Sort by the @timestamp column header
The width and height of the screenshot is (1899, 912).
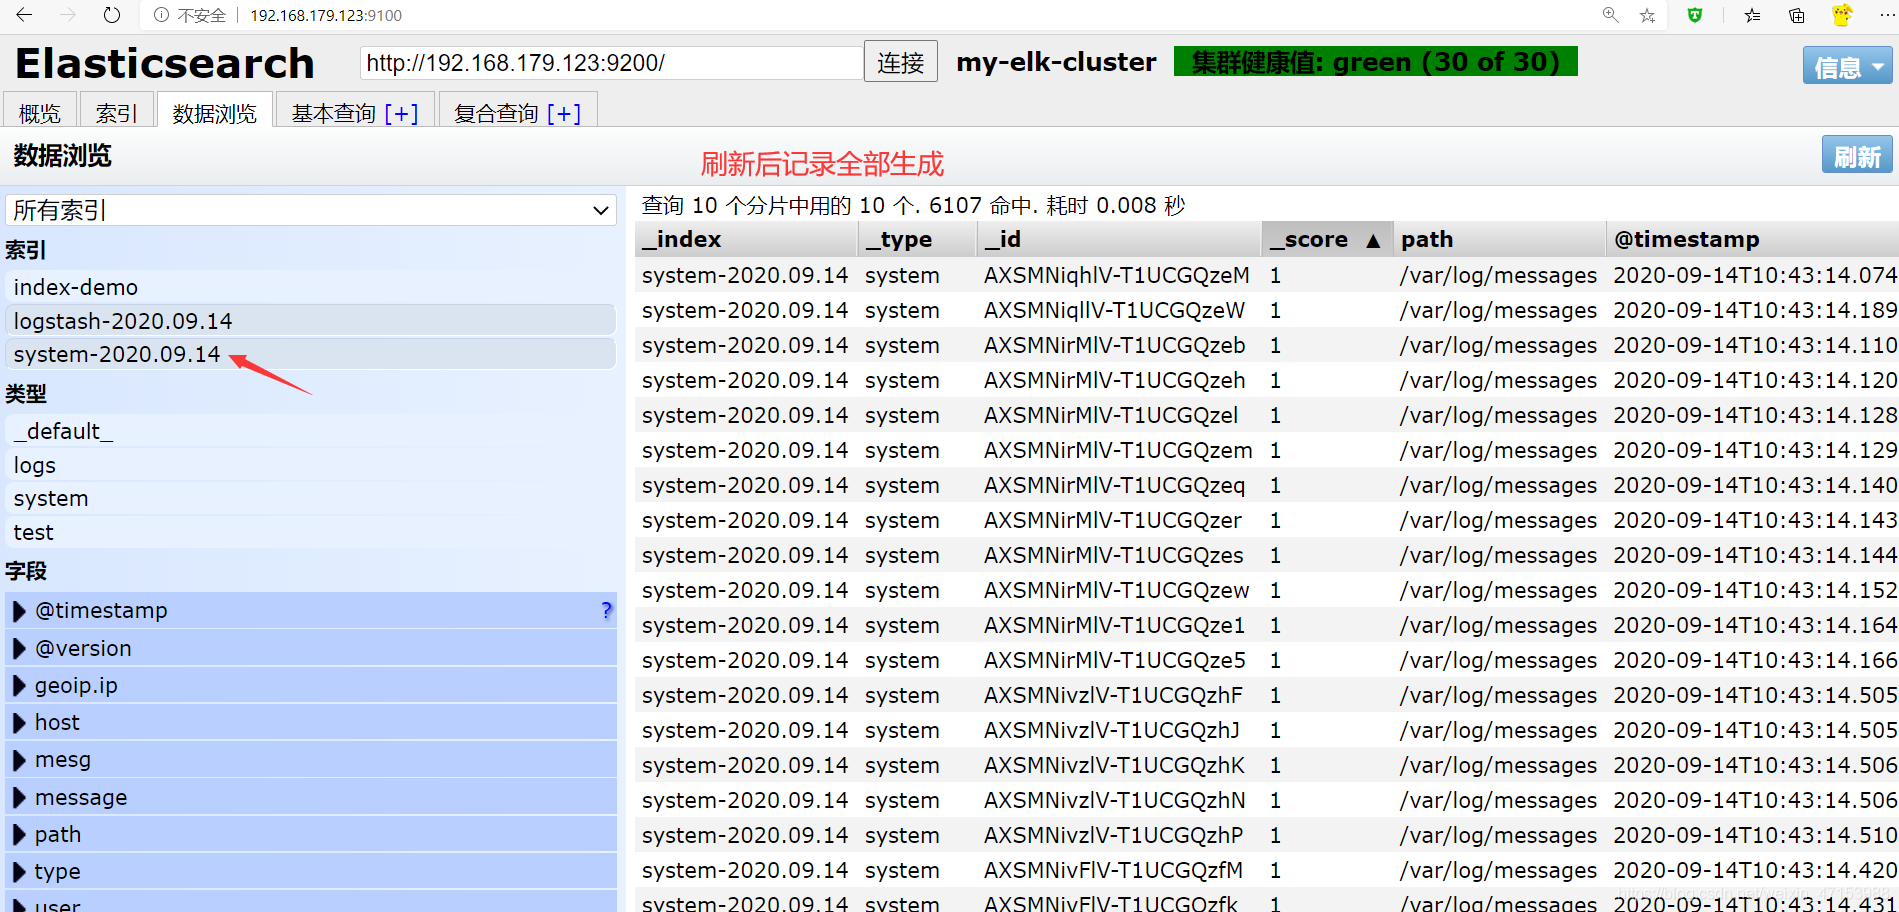coord(1752,239)
